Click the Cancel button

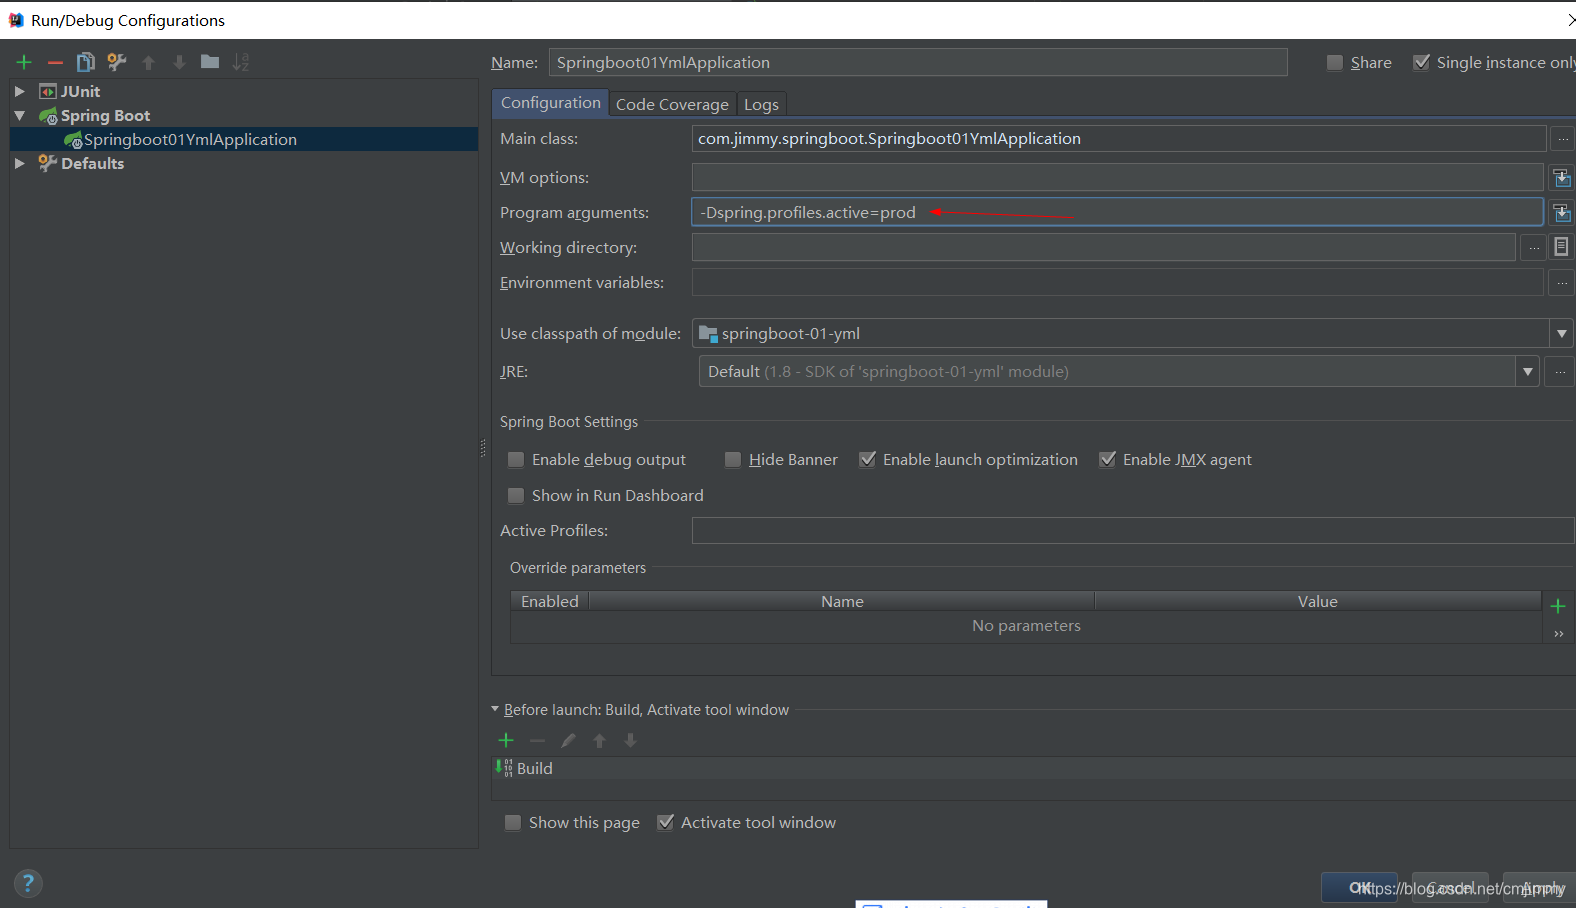(1450, 888)
